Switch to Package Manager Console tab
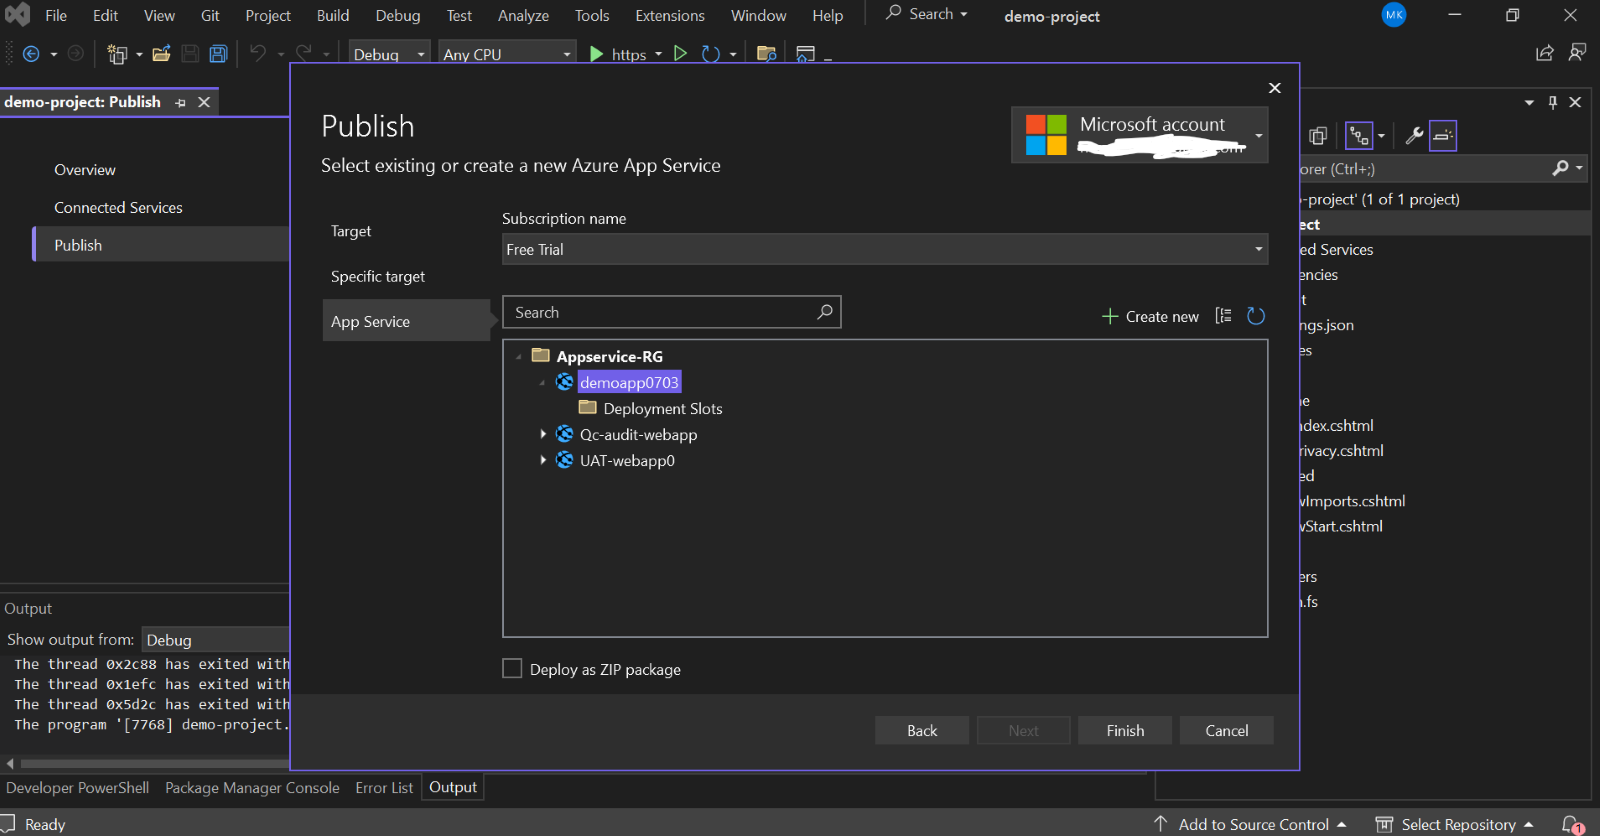1600x836 pixels. coord(252,788)
